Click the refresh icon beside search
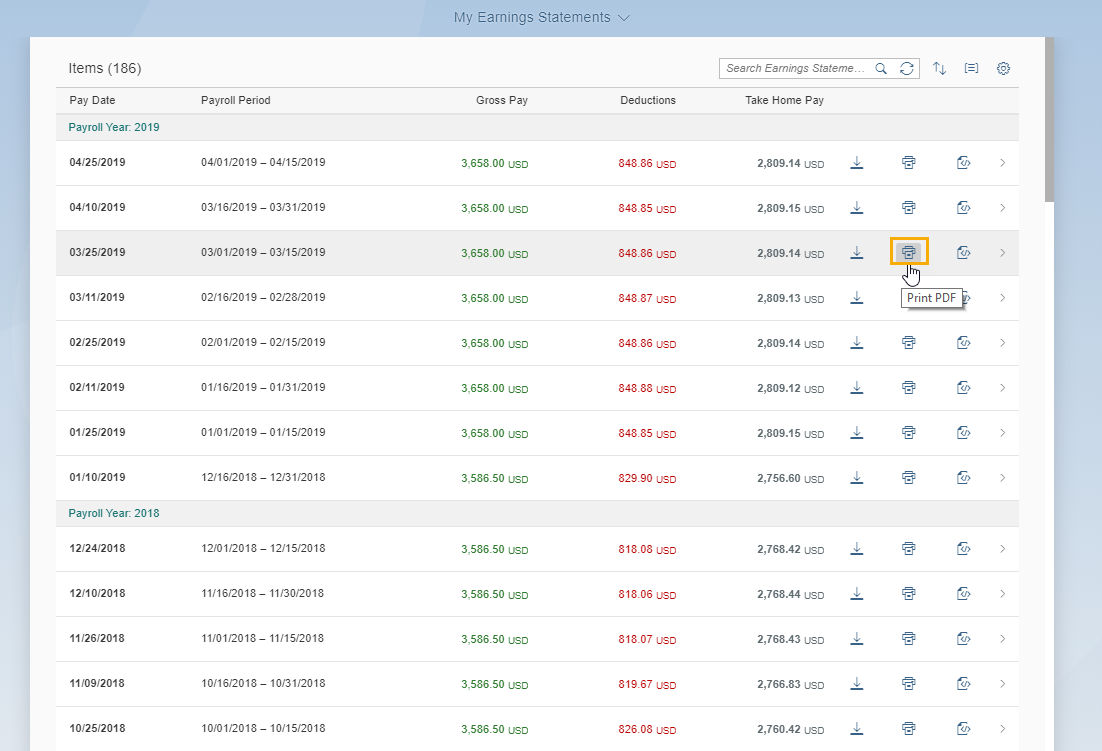The image size is (1102, 751). (906, 69)
